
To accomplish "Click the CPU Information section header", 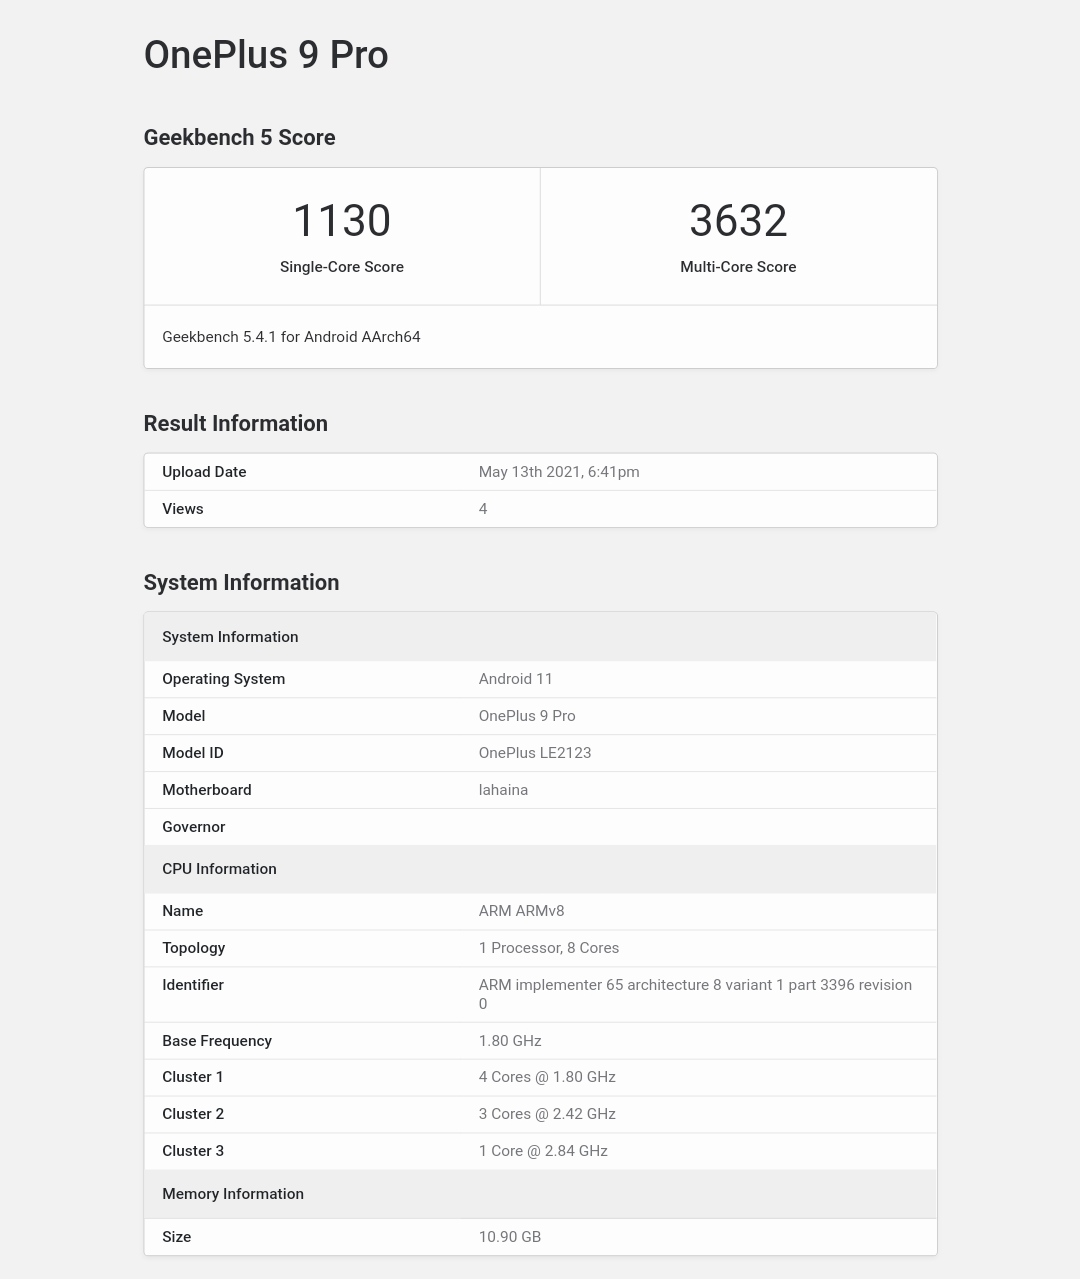I will (219, 869).
